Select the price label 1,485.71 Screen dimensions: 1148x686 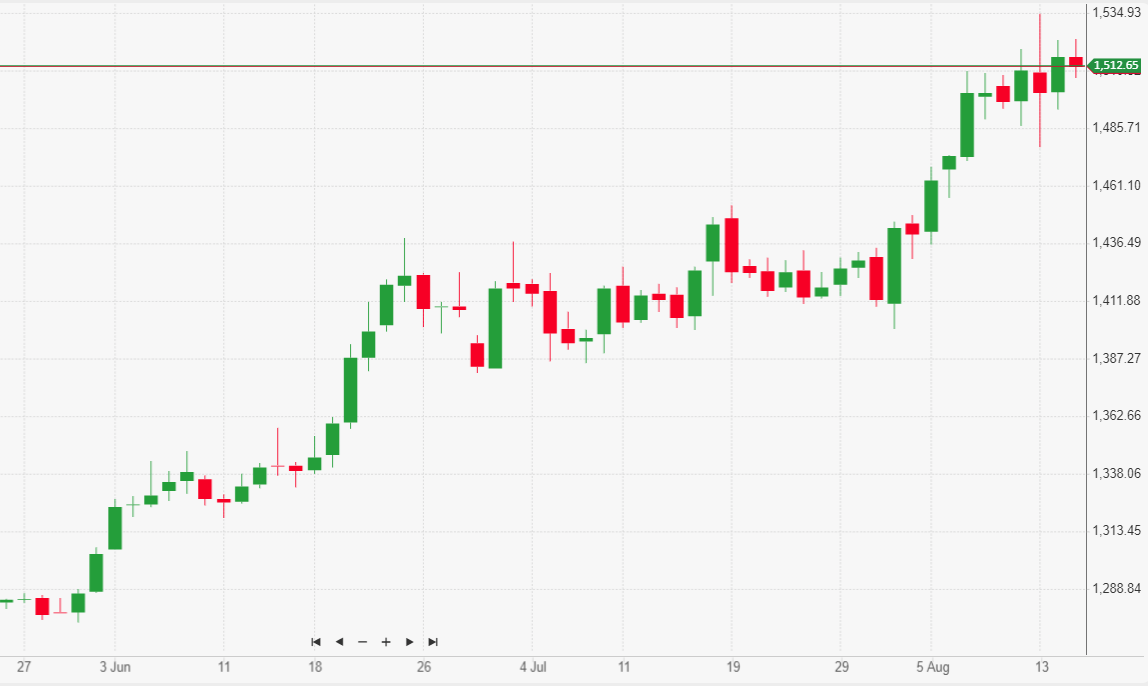1117,127
